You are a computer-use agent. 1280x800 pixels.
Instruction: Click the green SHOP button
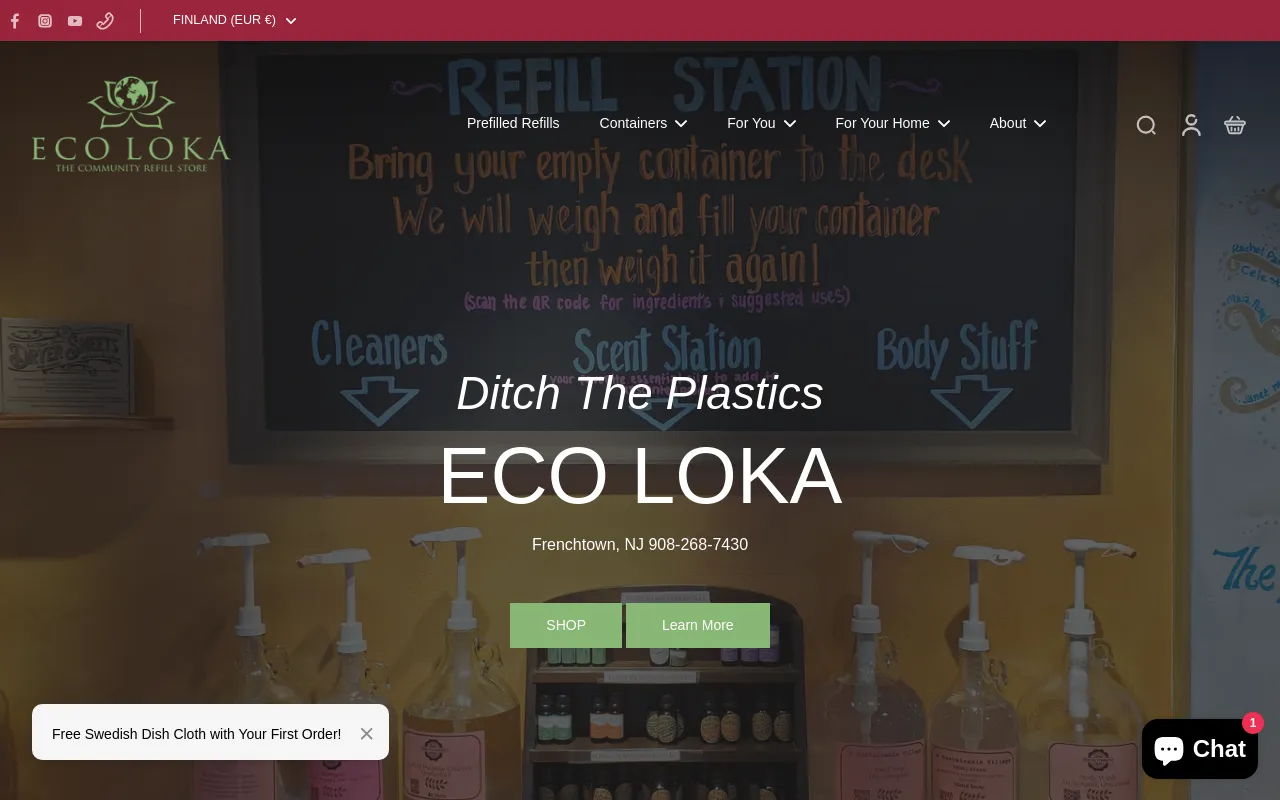(x=566, y=625)
